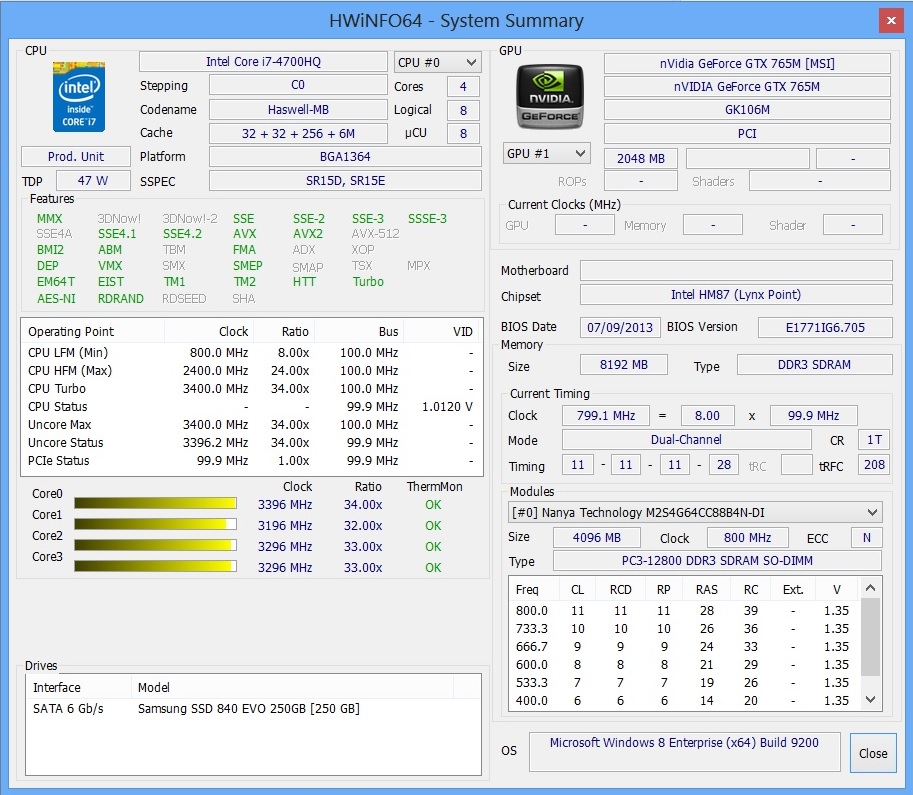Click the tRFC 208 field
Viewport: 913px width, 795px height.
pos(874,465)
